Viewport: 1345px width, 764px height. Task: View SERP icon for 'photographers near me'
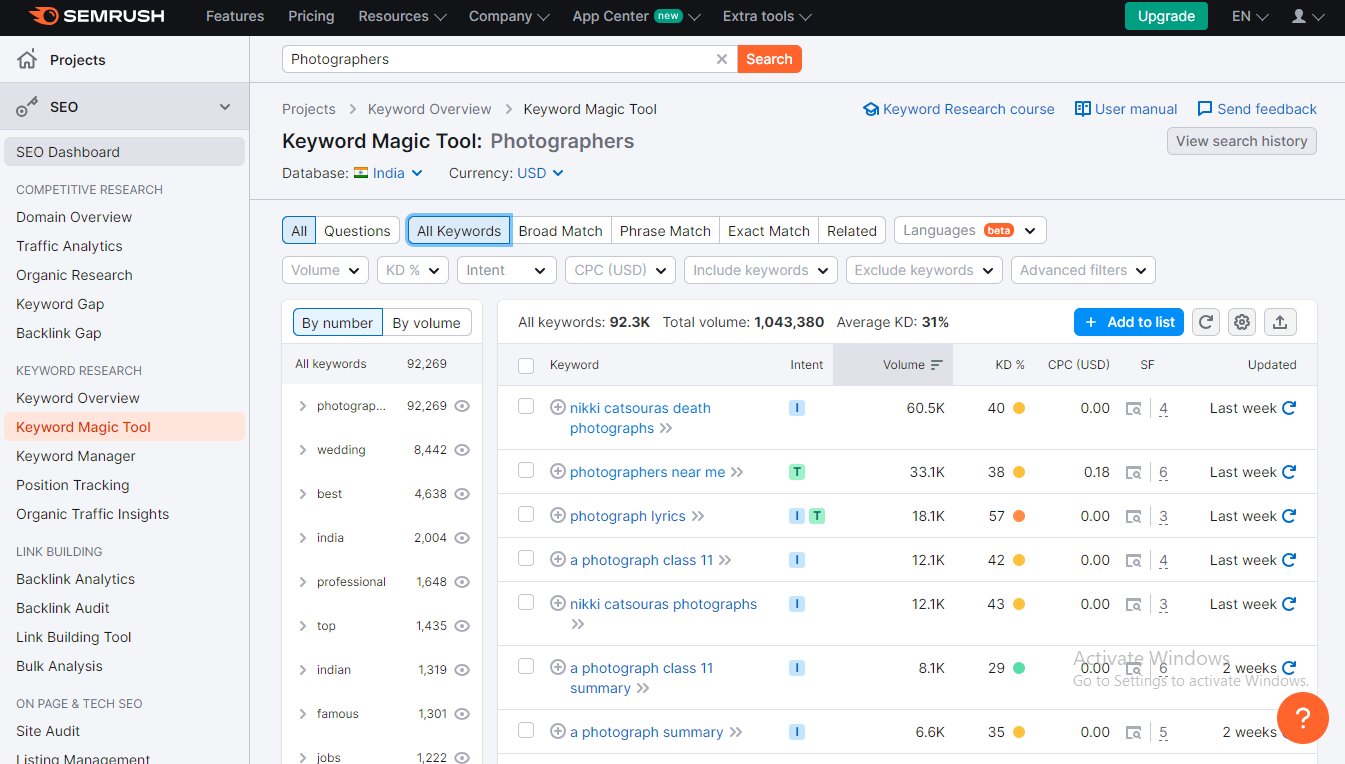pos(1133,472)
